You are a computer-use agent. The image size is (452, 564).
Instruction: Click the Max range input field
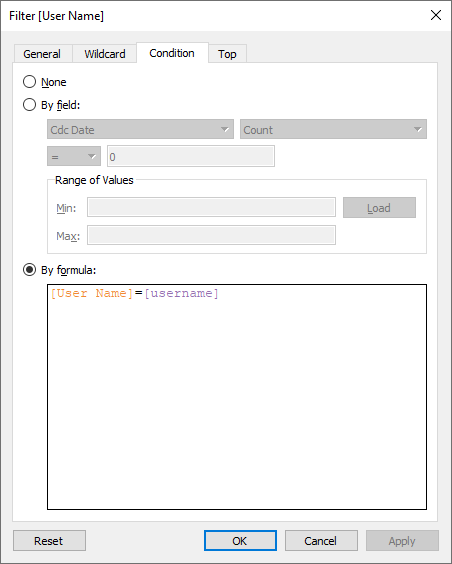coord(211,235)
